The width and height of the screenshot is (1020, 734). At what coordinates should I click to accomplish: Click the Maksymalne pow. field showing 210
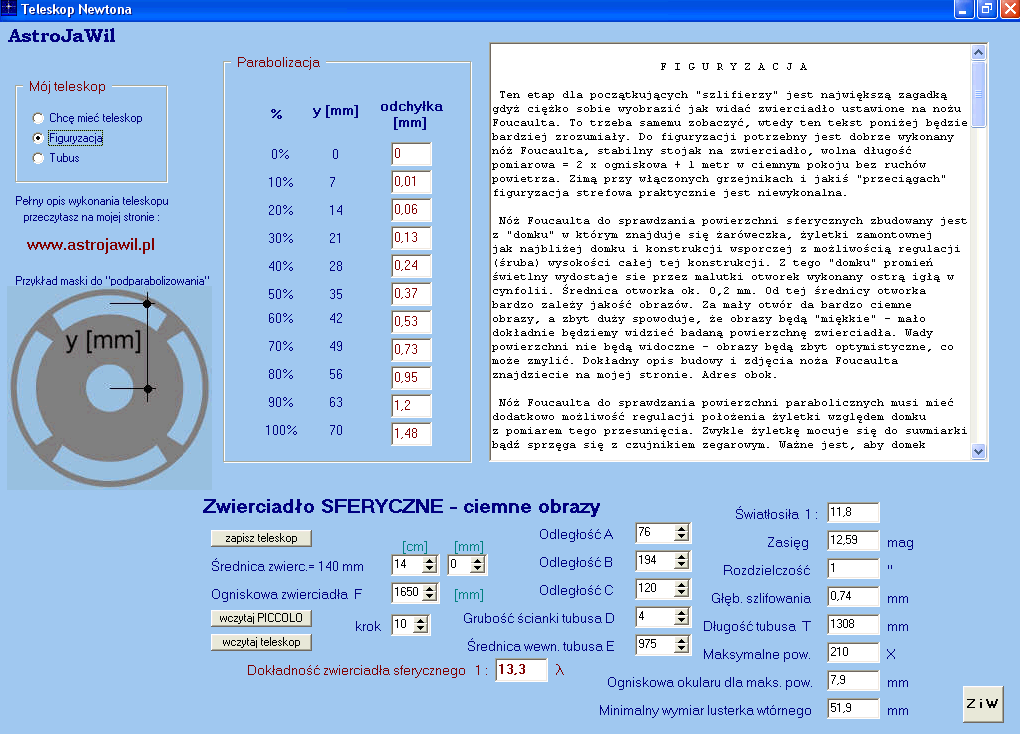(853, 653)
